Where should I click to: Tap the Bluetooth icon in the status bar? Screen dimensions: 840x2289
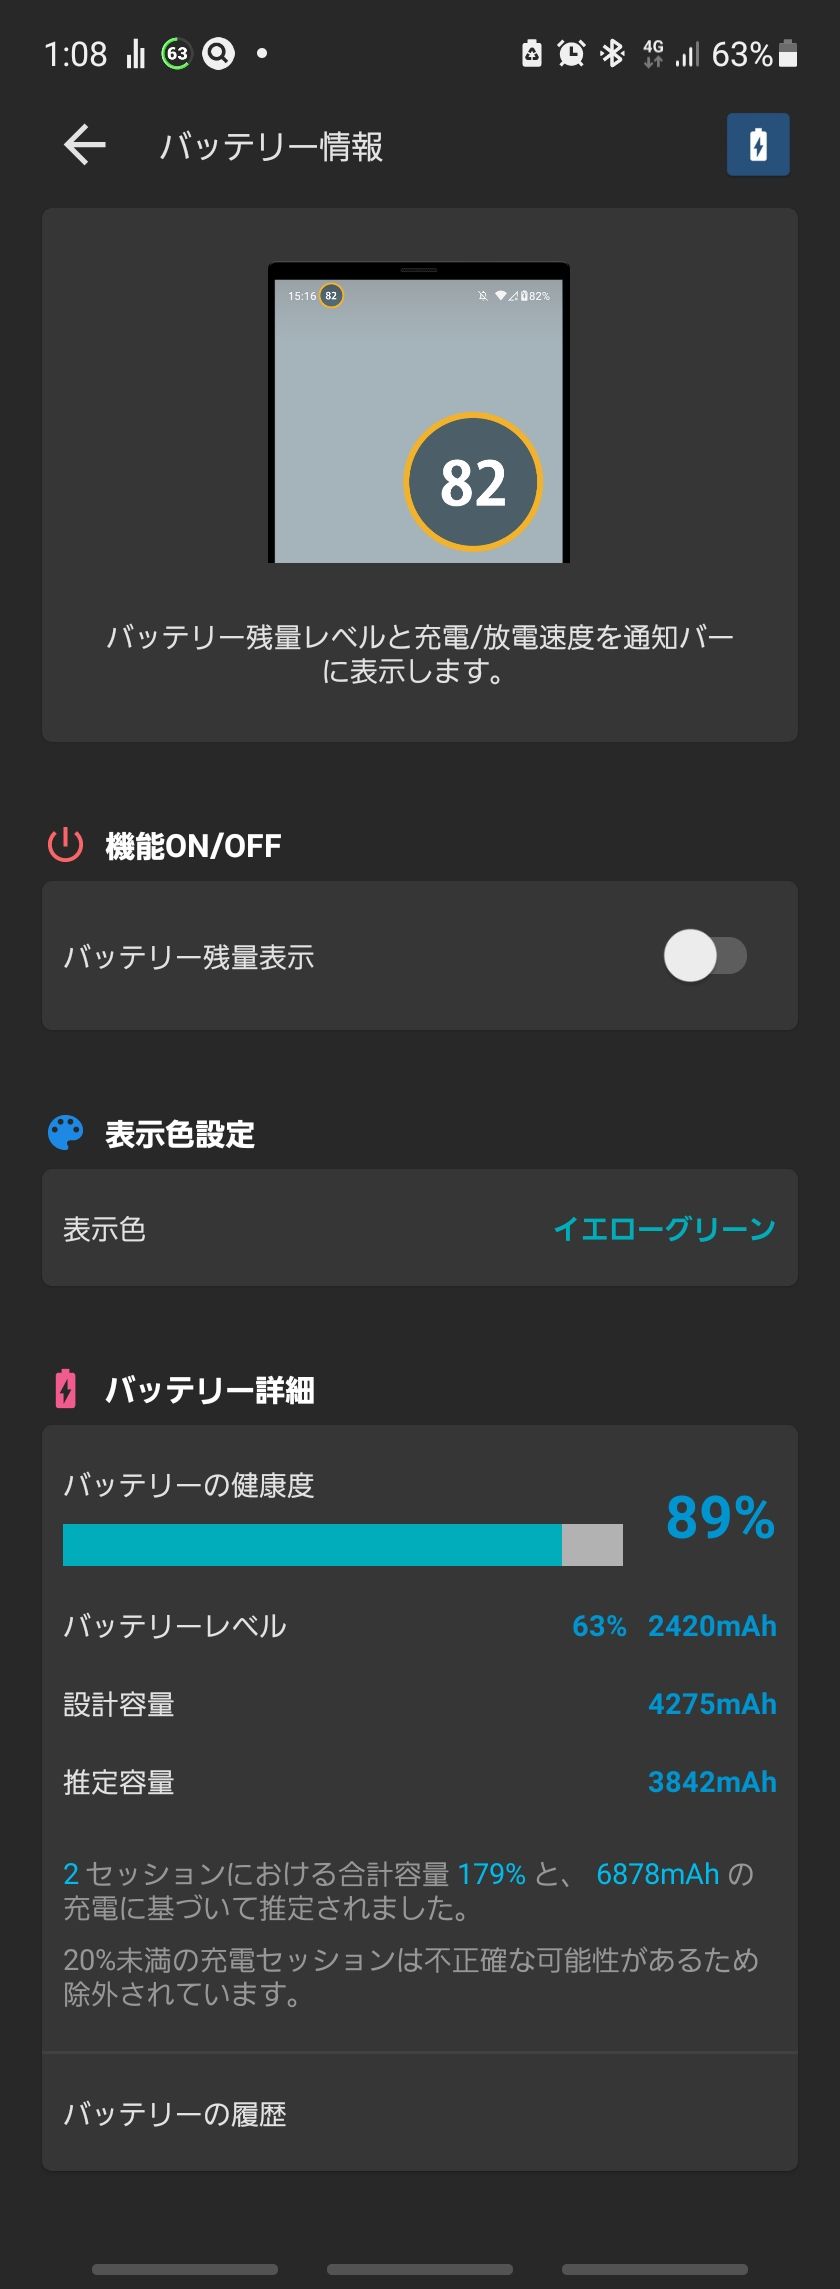point(611,54)
